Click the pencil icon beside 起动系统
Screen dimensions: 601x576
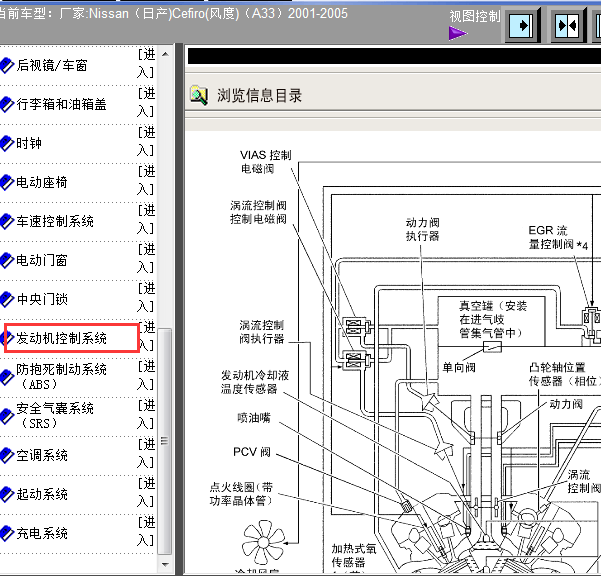point(7,495)
